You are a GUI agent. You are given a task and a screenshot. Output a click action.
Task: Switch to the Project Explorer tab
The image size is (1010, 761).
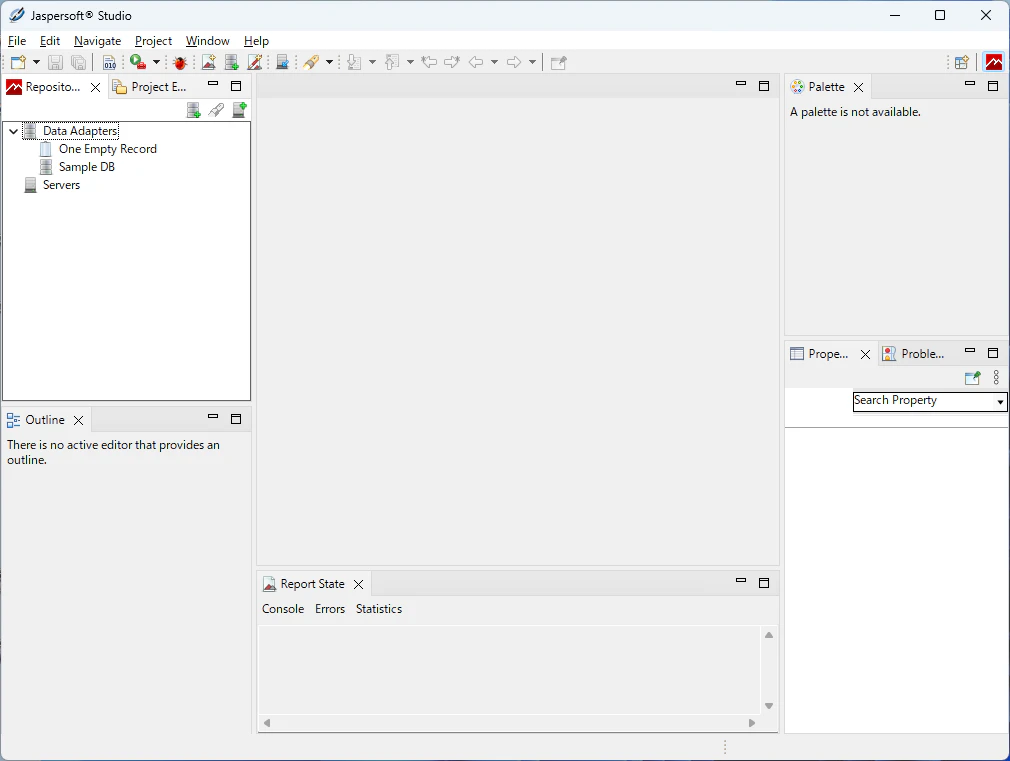tap(149, 87)
